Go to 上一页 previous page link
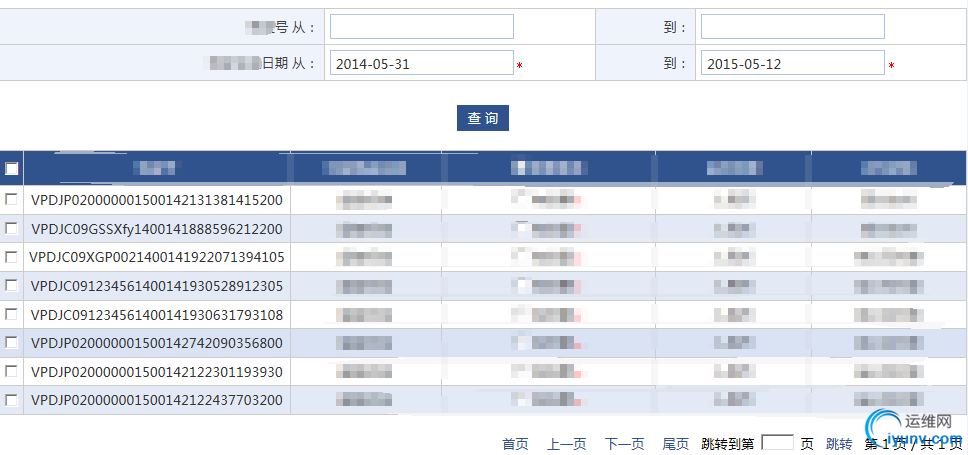The height and width of the screenshot is (455, 968). 567,444
